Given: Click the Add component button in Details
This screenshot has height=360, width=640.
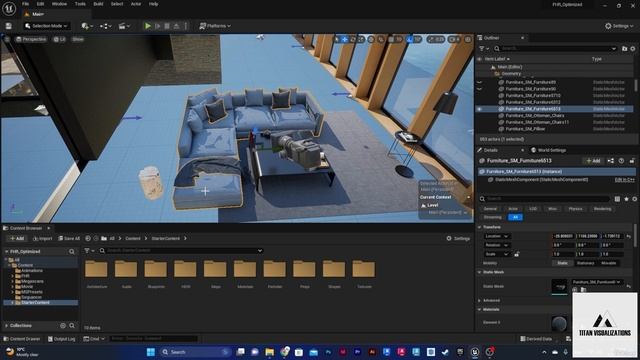Looking at the screenshot, I should tap(593, 161).
